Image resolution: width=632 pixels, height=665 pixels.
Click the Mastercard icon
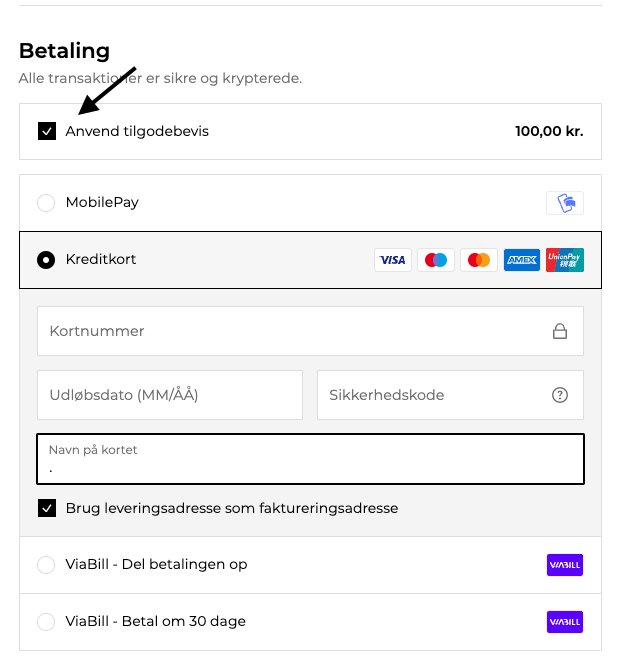[x=479, y=260]
